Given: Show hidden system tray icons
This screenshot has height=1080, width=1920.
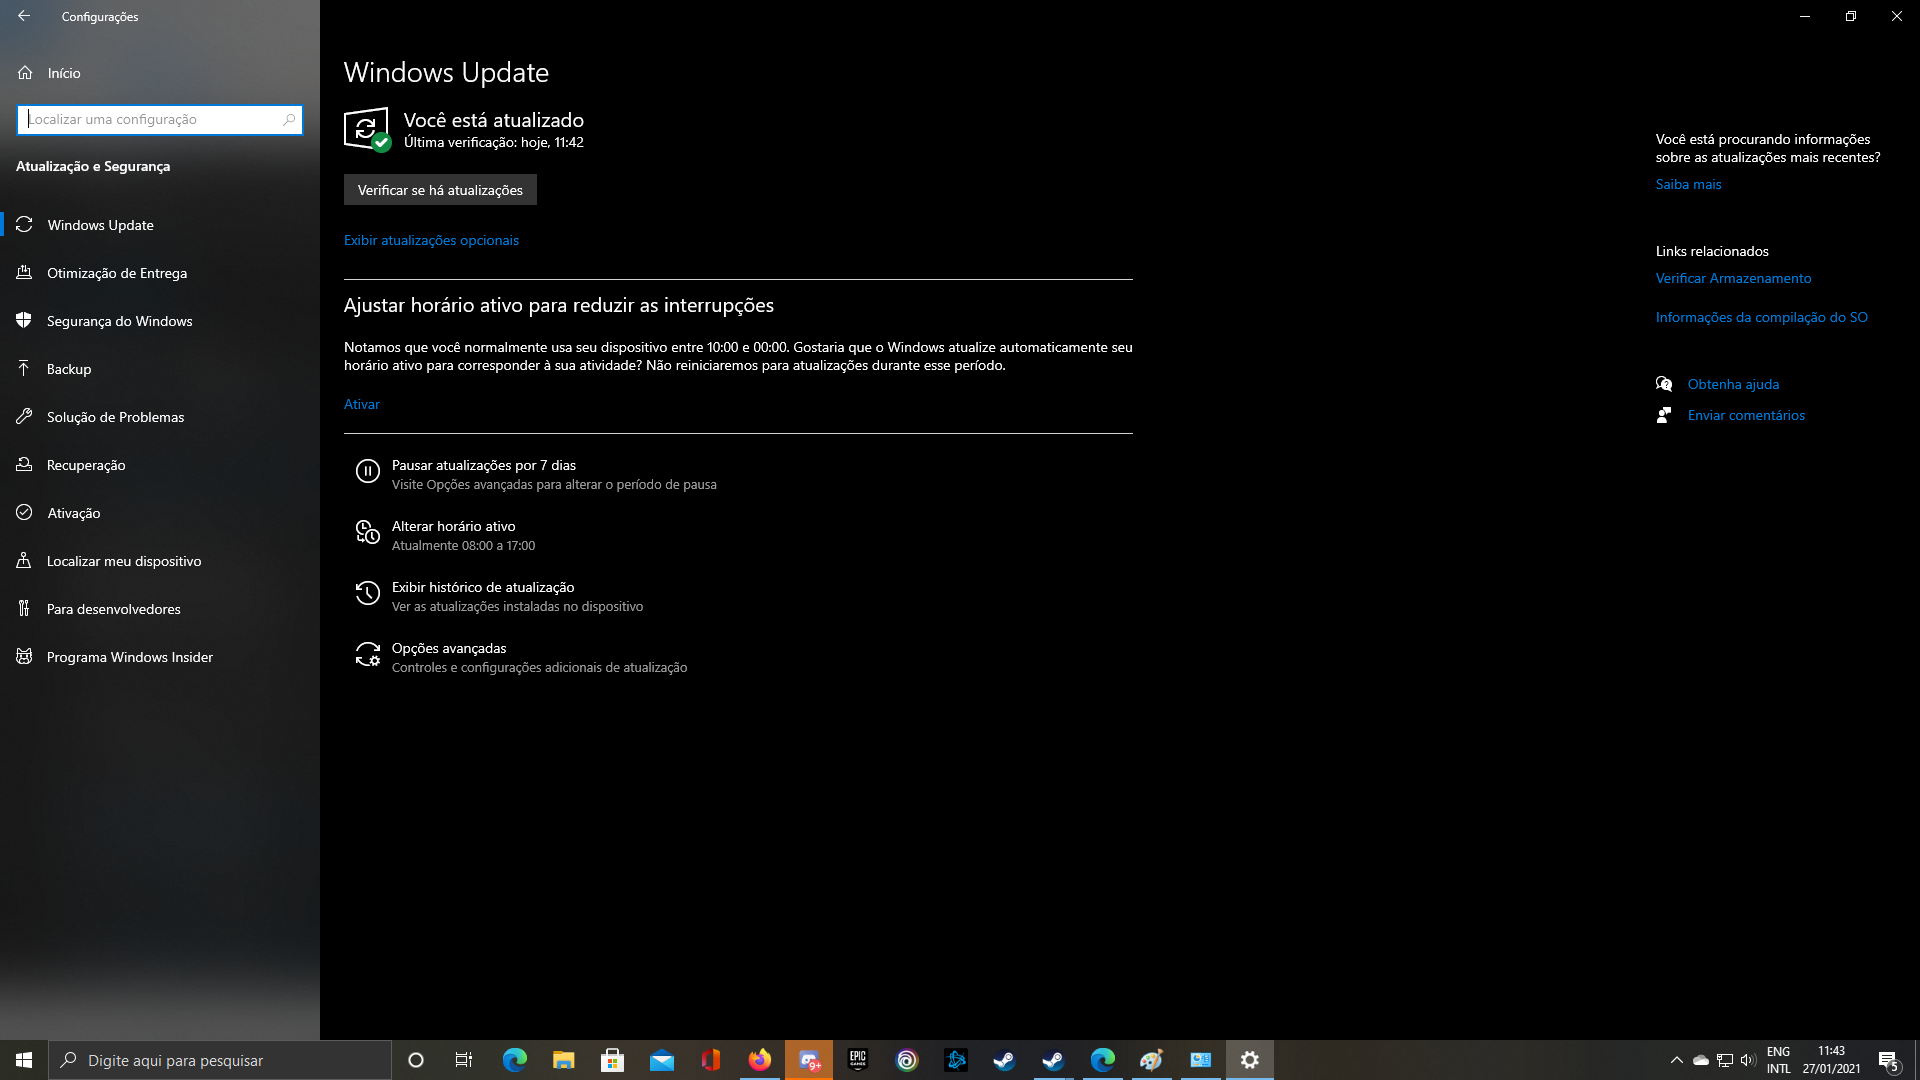Looking at the screenshot, I should [x=1677, y=1060].
